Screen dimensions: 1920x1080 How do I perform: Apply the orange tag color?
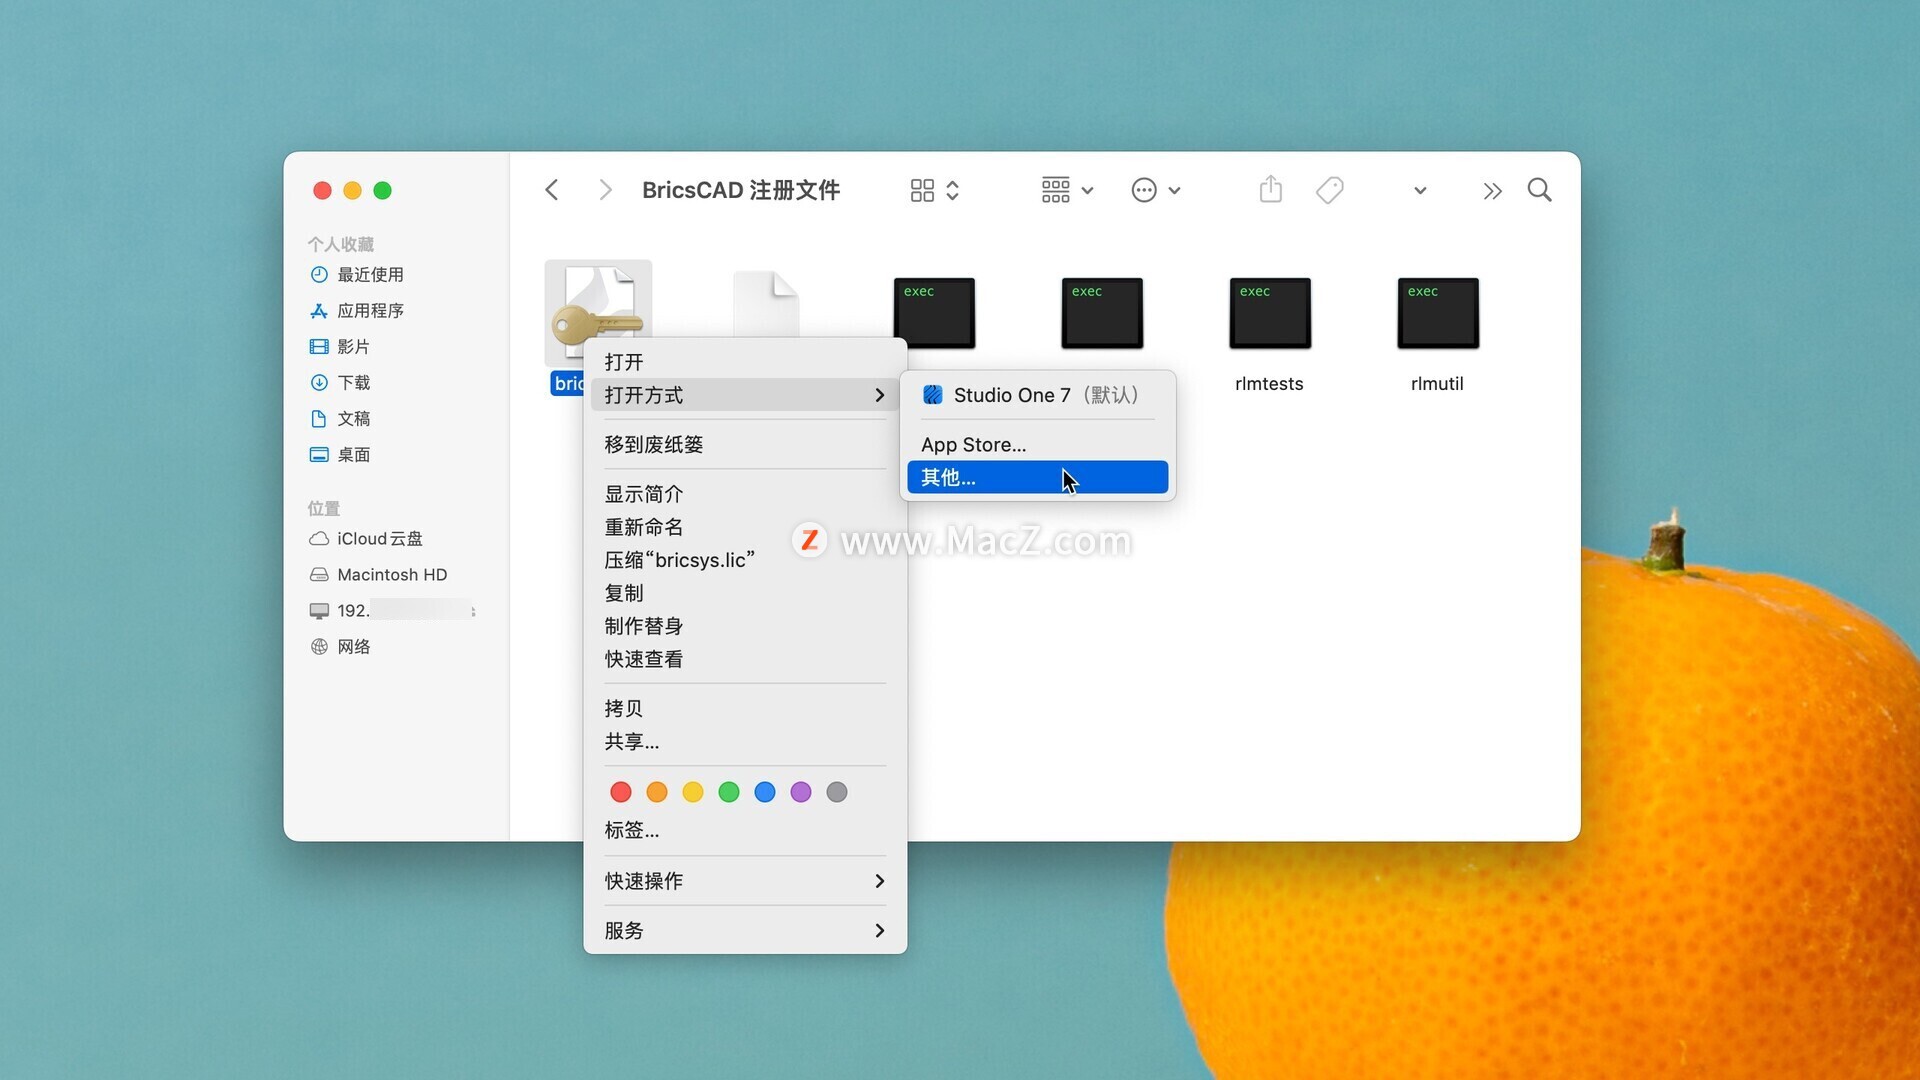point(657,792)
